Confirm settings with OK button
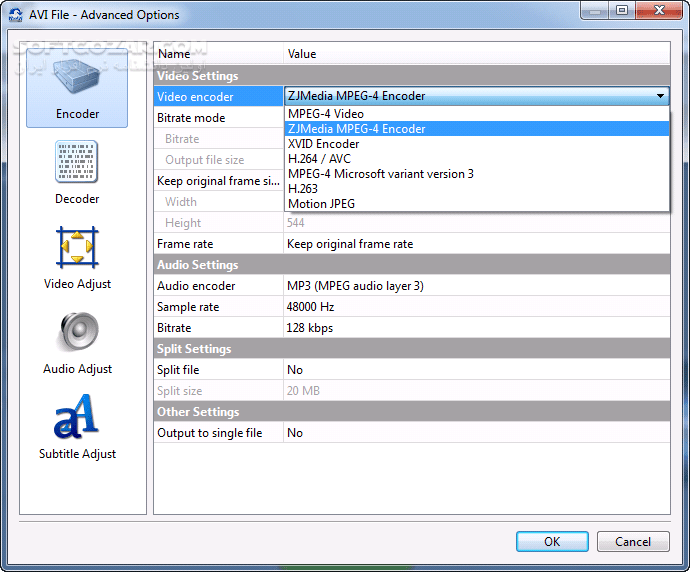The width and height of the screenshot is (690, 572). [552, 542]
